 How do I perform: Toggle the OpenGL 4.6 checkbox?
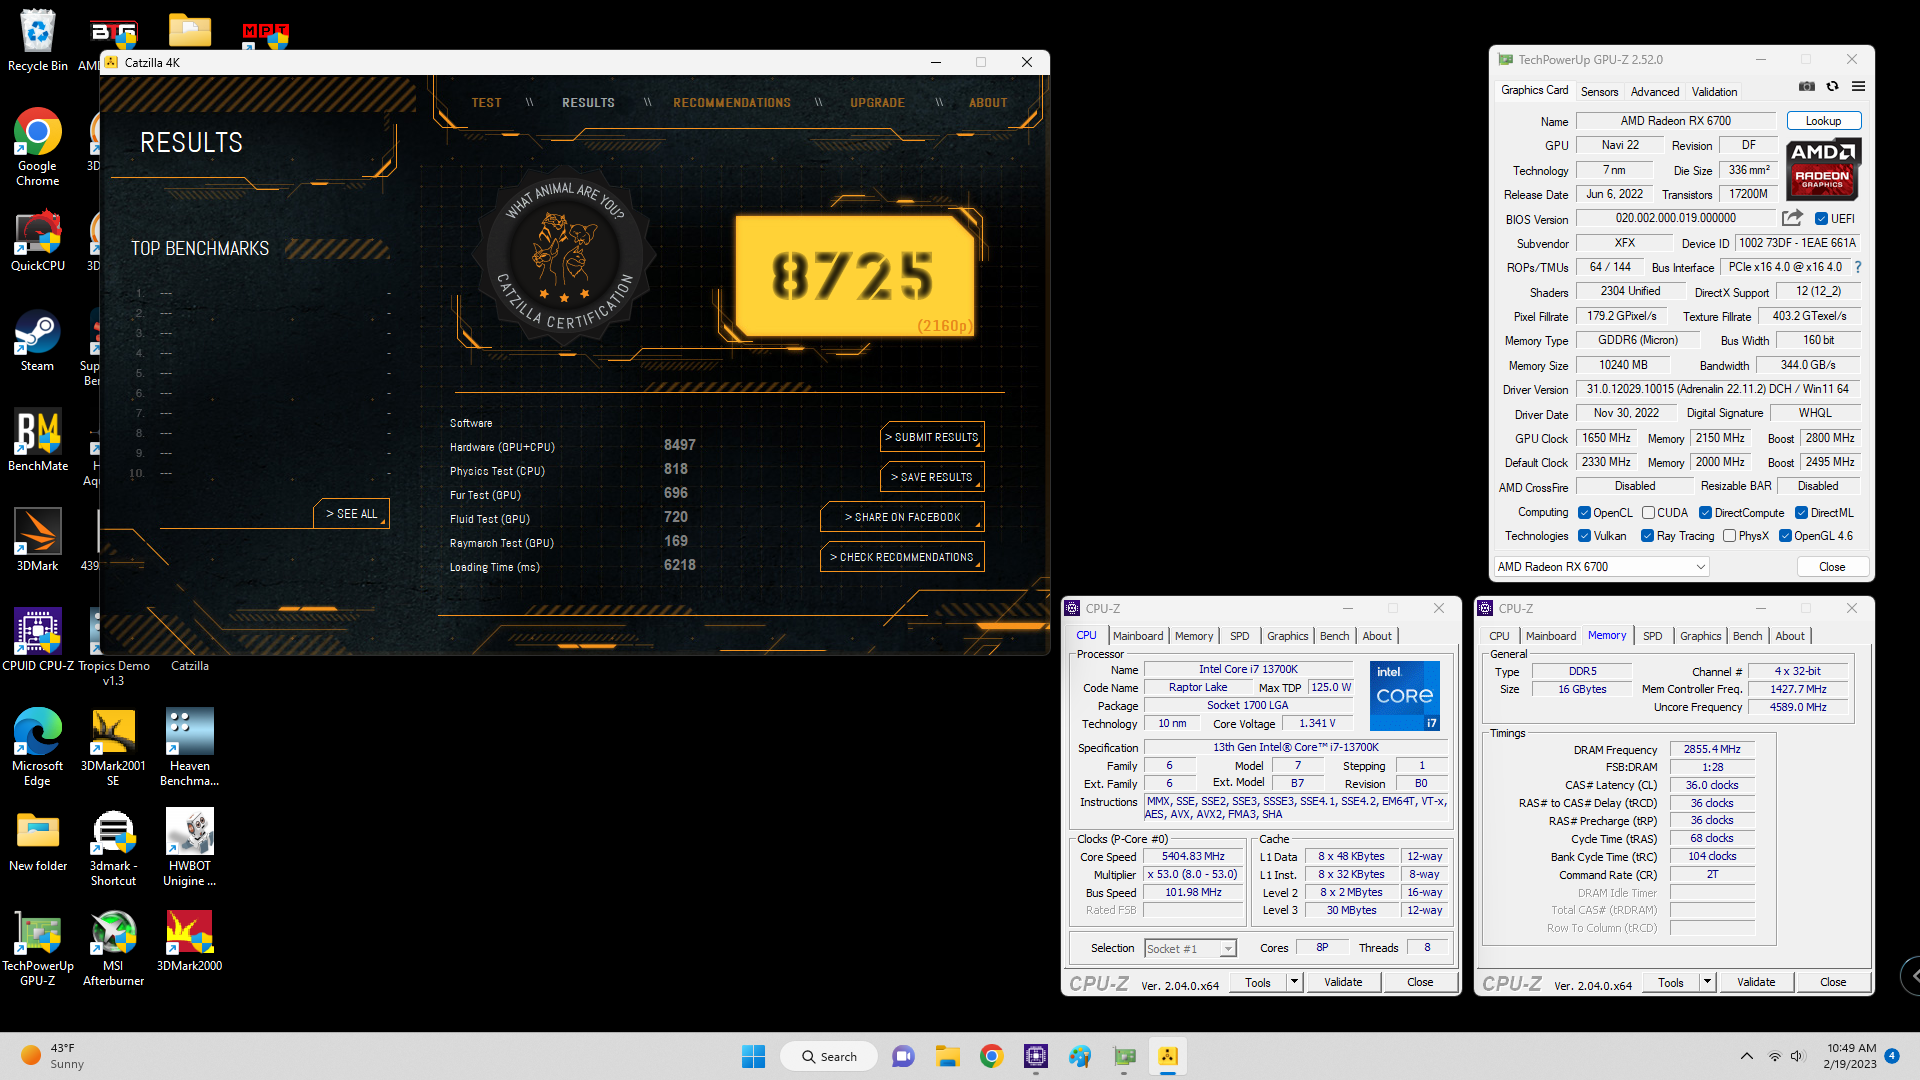(x=1785, y=536)
